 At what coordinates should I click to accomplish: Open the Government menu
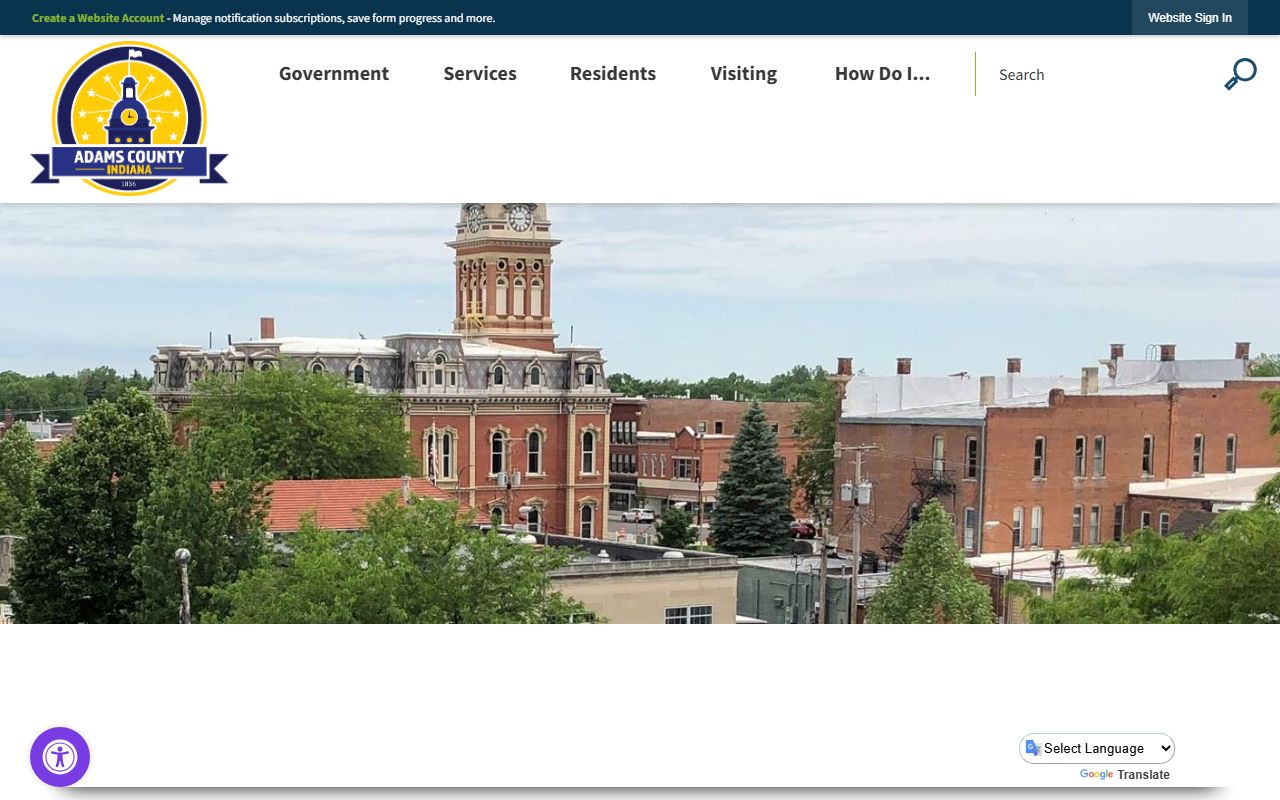[334, 74]
